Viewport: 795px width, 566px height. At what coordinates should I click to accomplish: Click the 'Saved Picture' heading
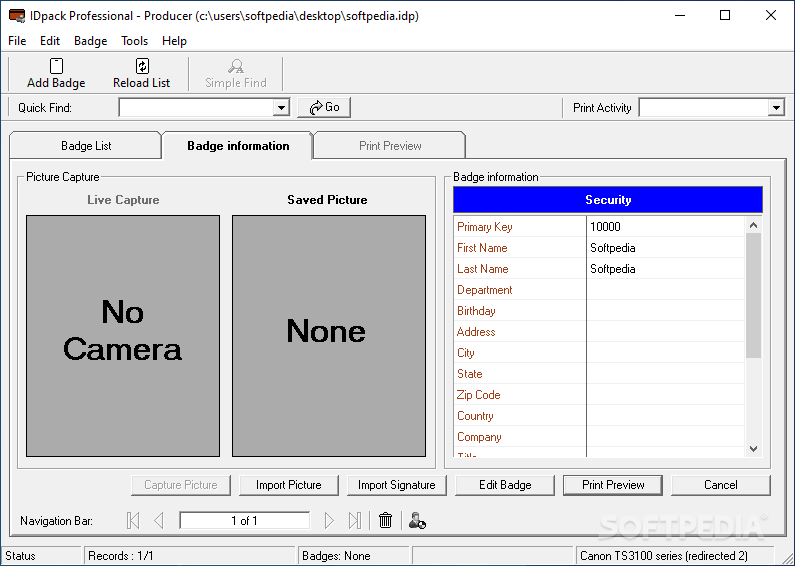[328, 200]
